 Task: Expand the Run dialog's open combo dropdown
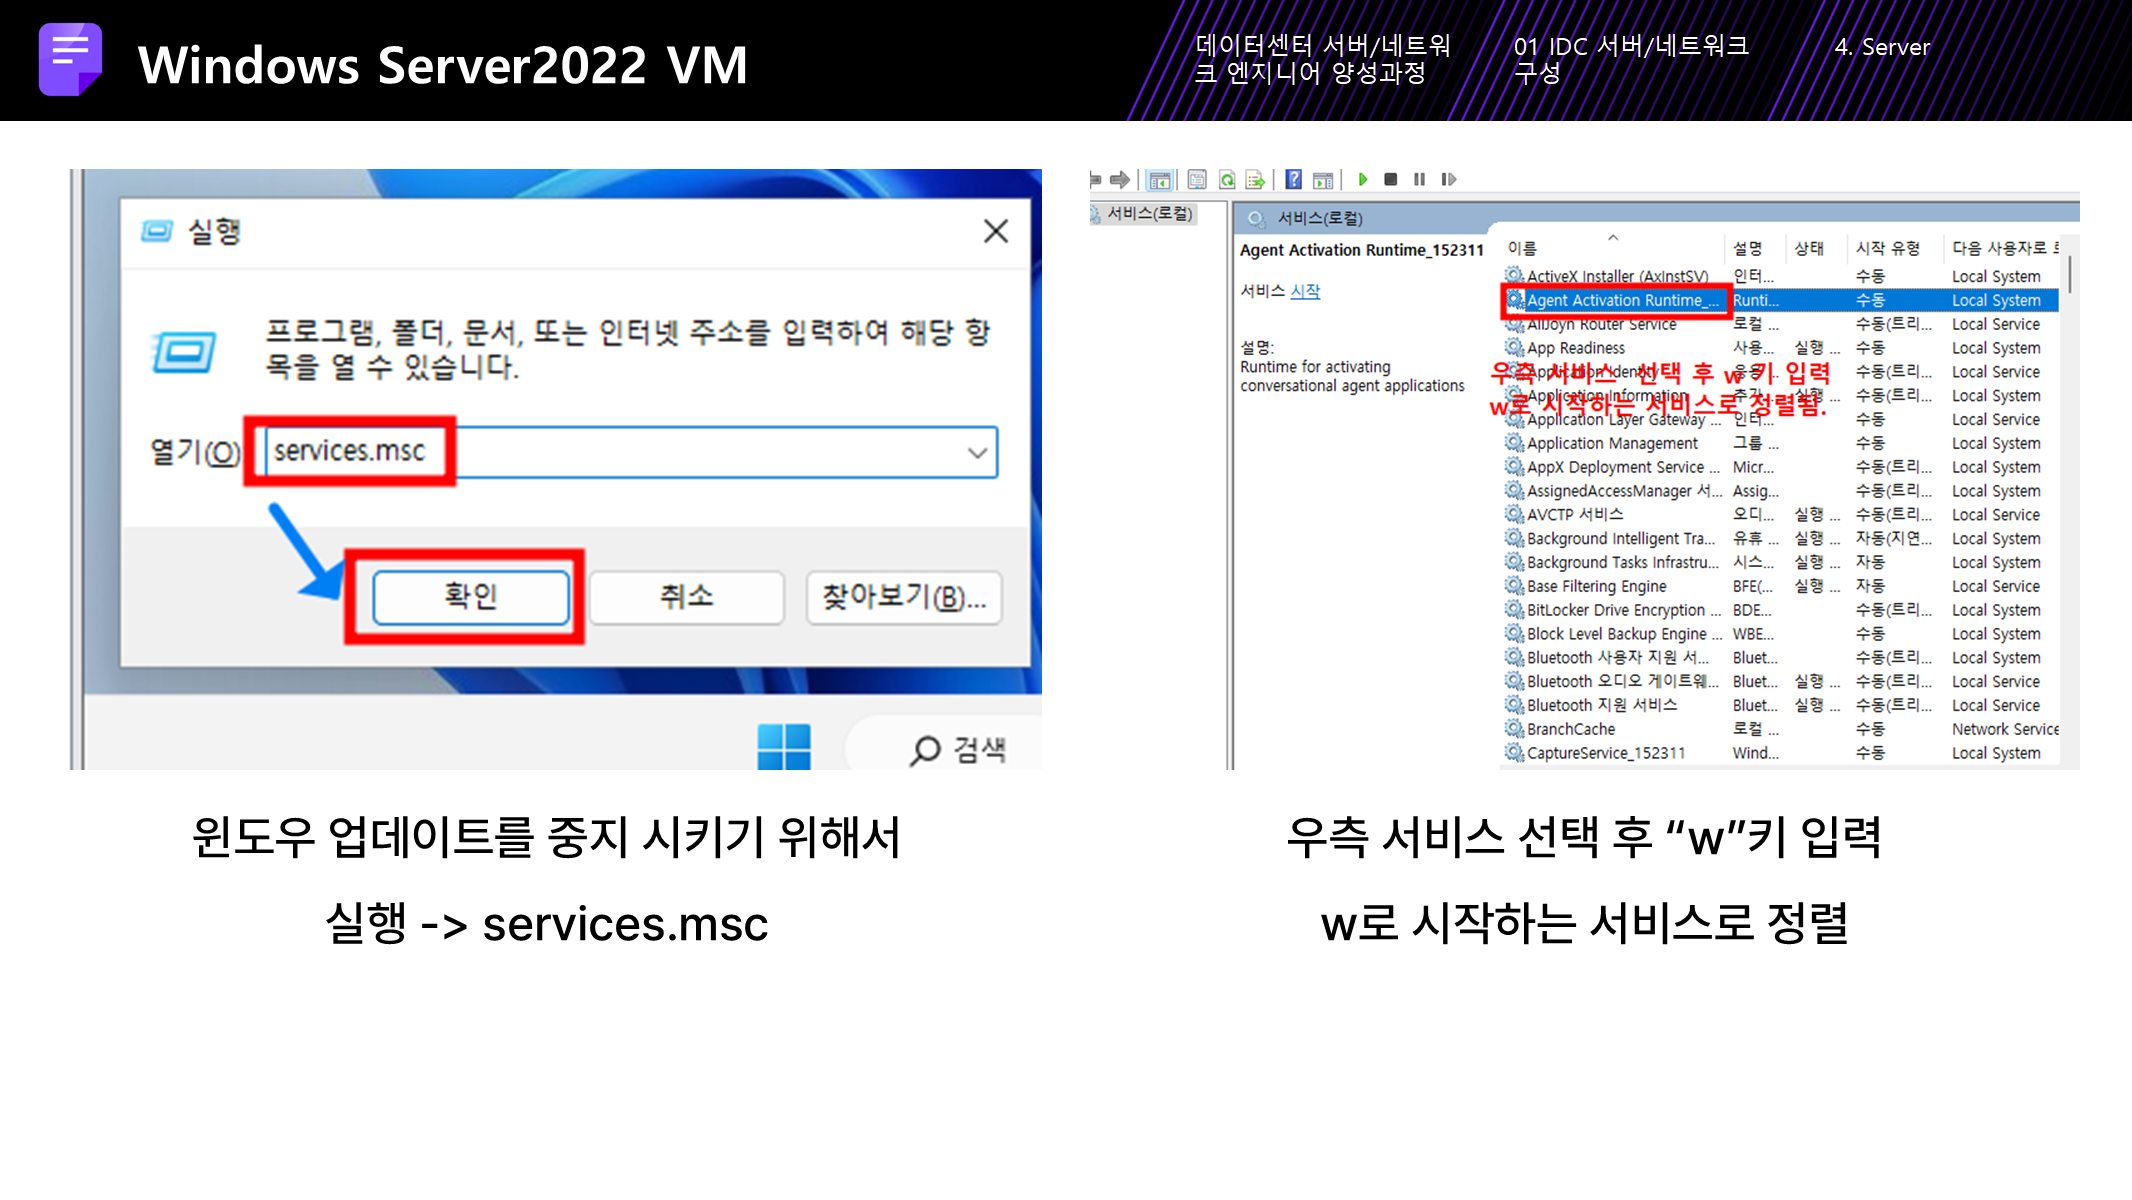click(x=977, y=453)
